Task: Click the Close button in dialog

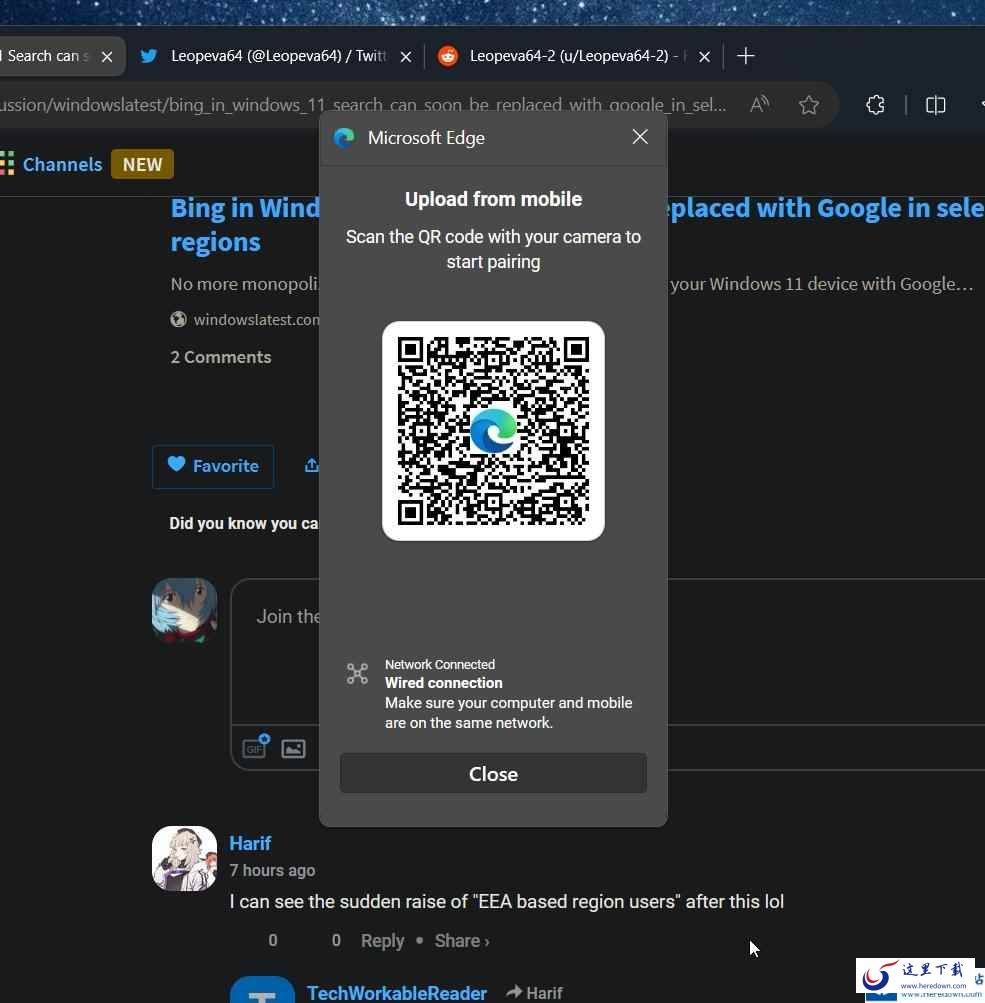Action: 493,773
